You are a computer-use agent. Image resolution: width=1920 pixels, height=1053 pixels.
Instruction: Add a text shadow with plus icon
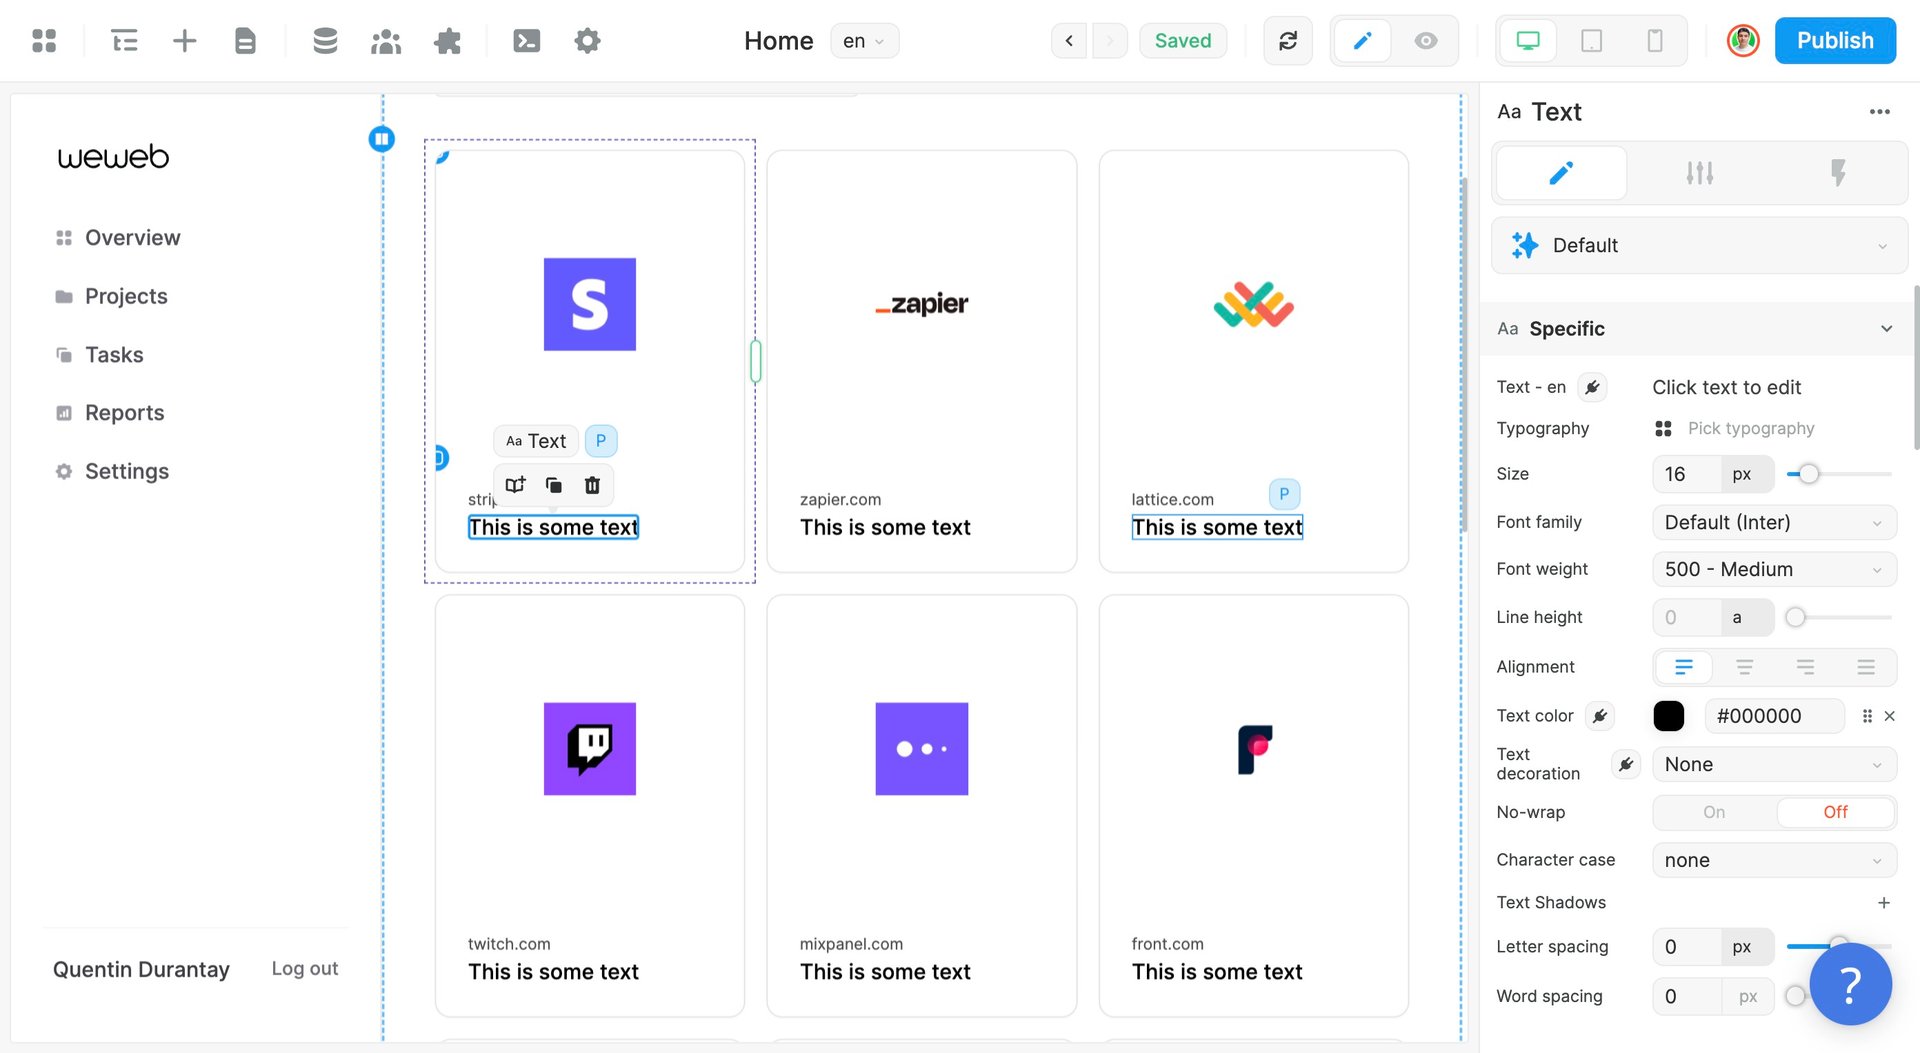click(x=1884, y=903)
